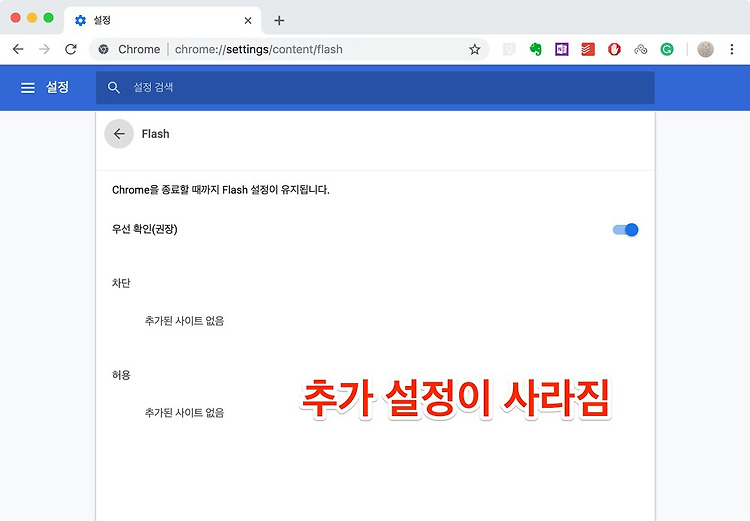
Task: Open the settings hamburger menu
Action: 28,88
